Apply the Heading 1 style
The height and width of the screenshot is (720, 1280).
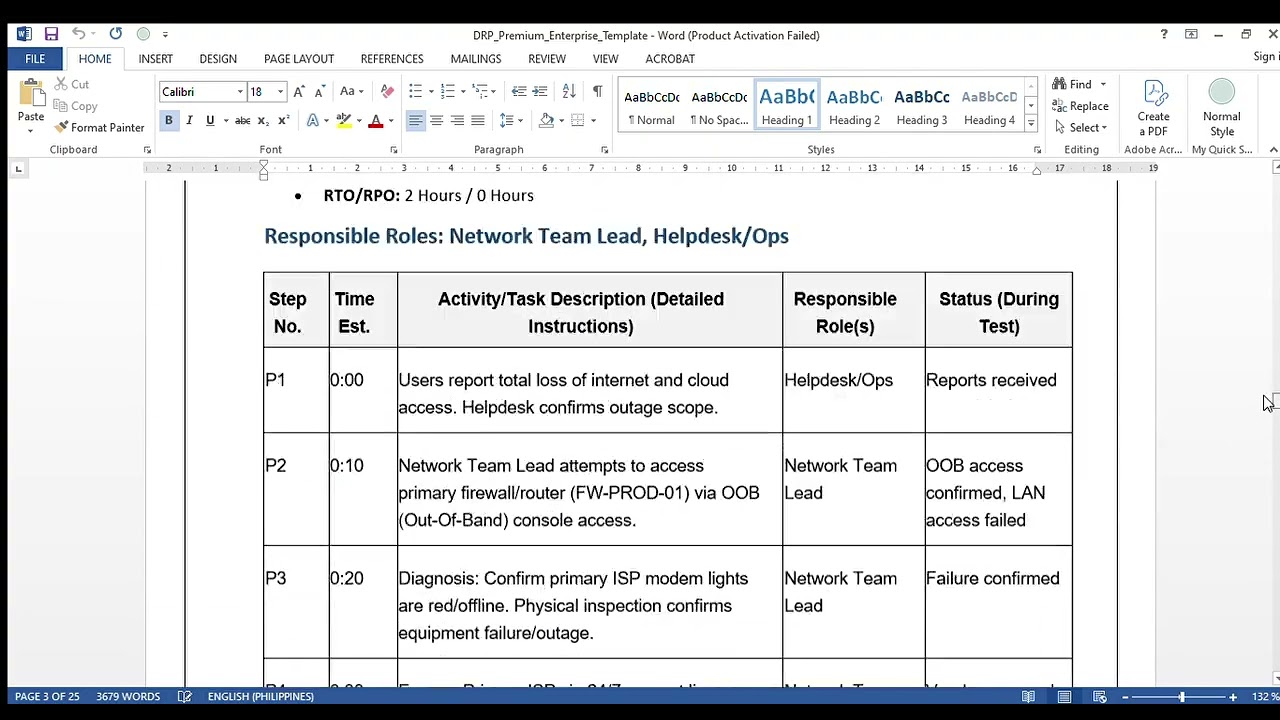(787, 106)
